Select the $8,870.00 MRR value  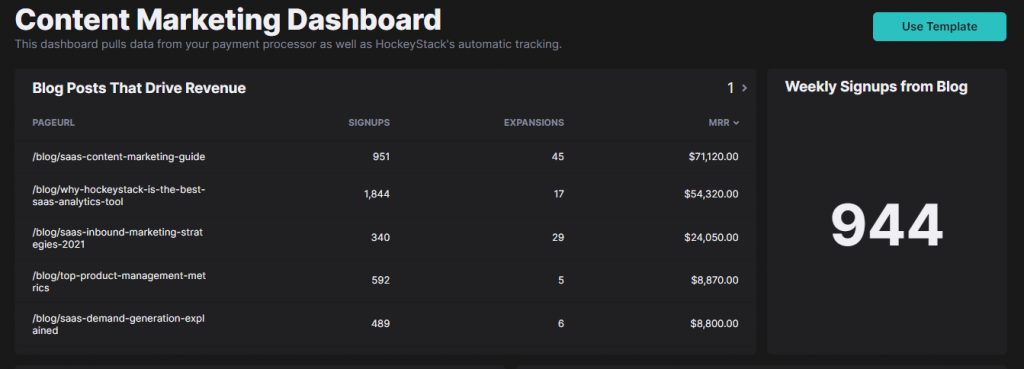point(714,280)
